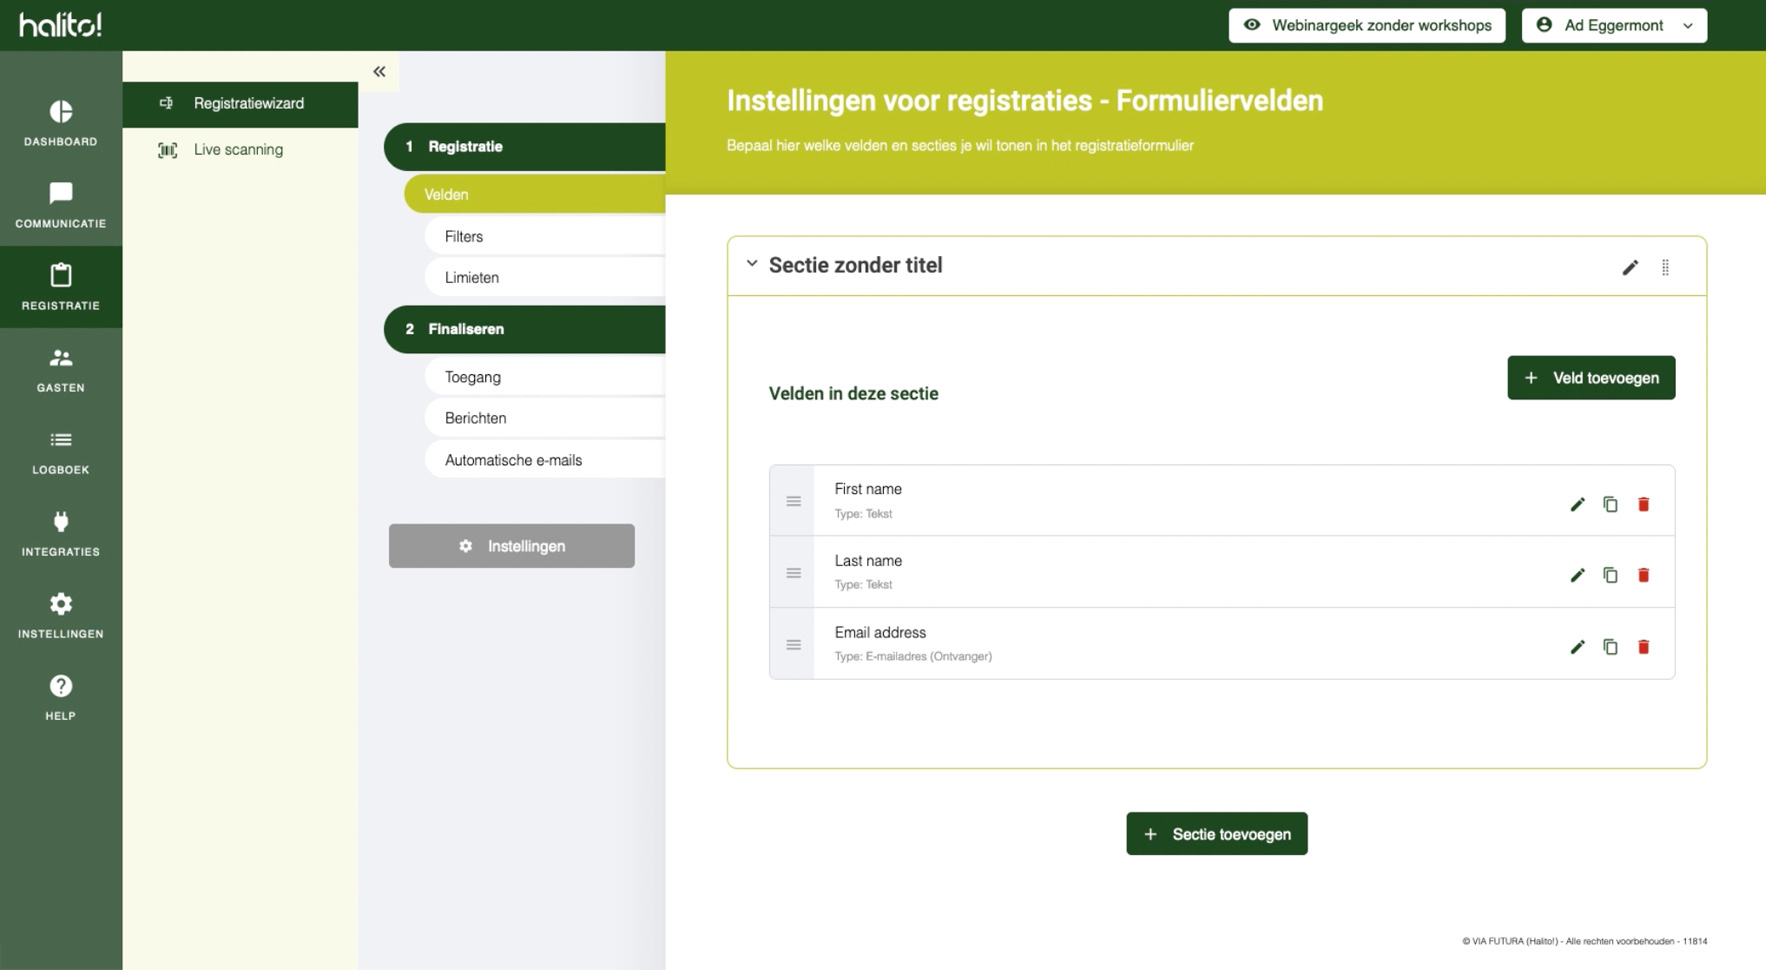The height and width of the screenshot is (970, 1766).
Task: Open the Logboek list icon
Action: click(x=61, y=439)
